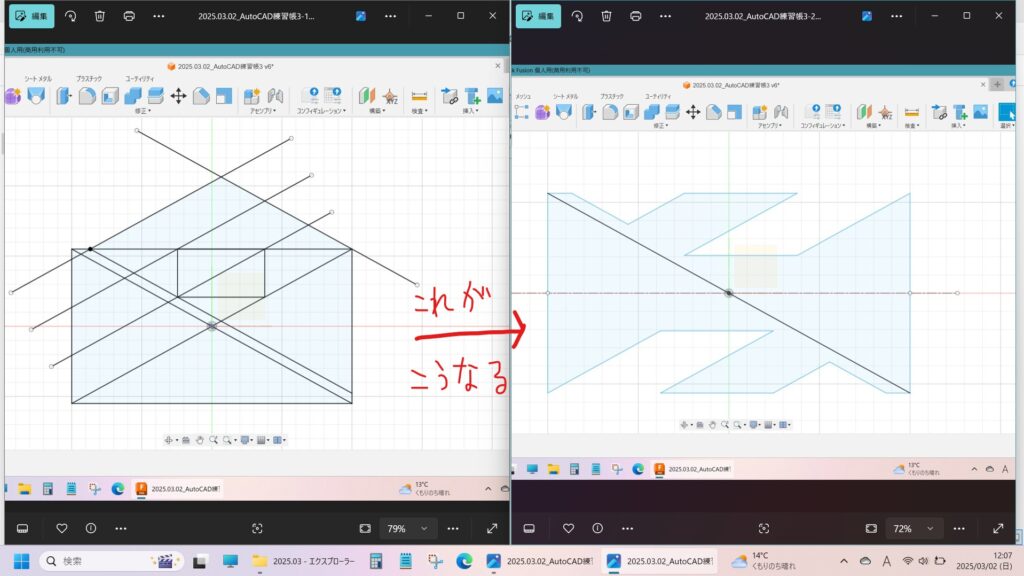Open the weather widget showing 14°C

(764, 562)
